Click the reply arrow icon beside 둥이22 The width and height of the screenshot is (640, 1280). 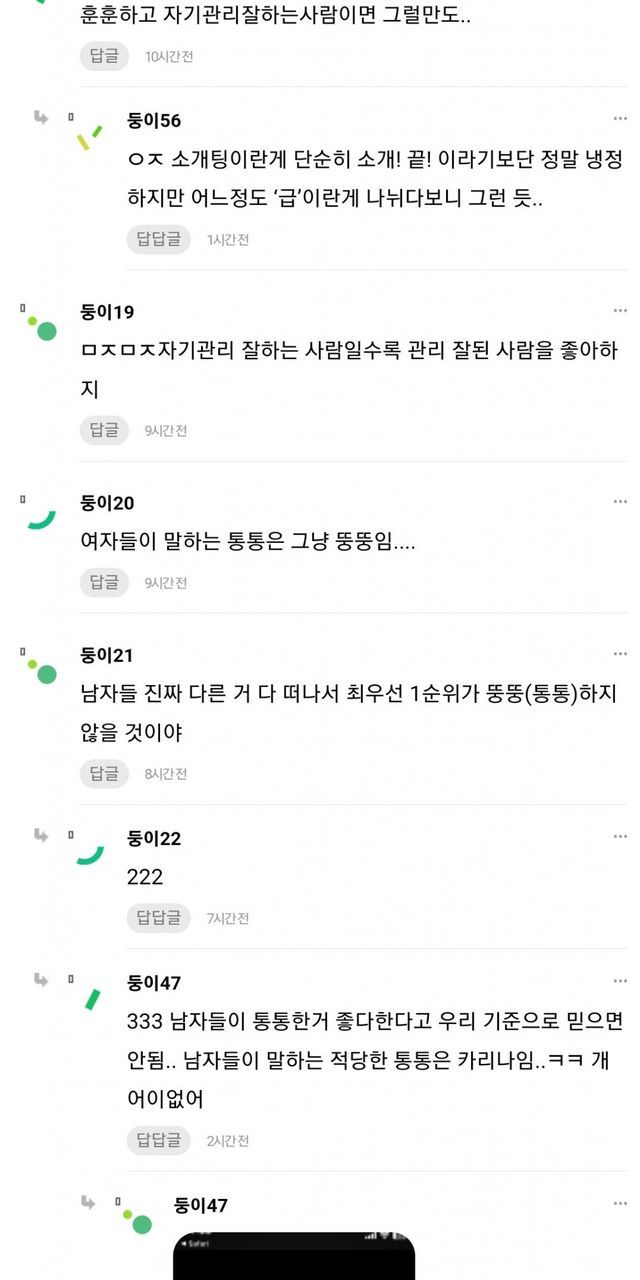pyautogui.click(x=41, y=836)
